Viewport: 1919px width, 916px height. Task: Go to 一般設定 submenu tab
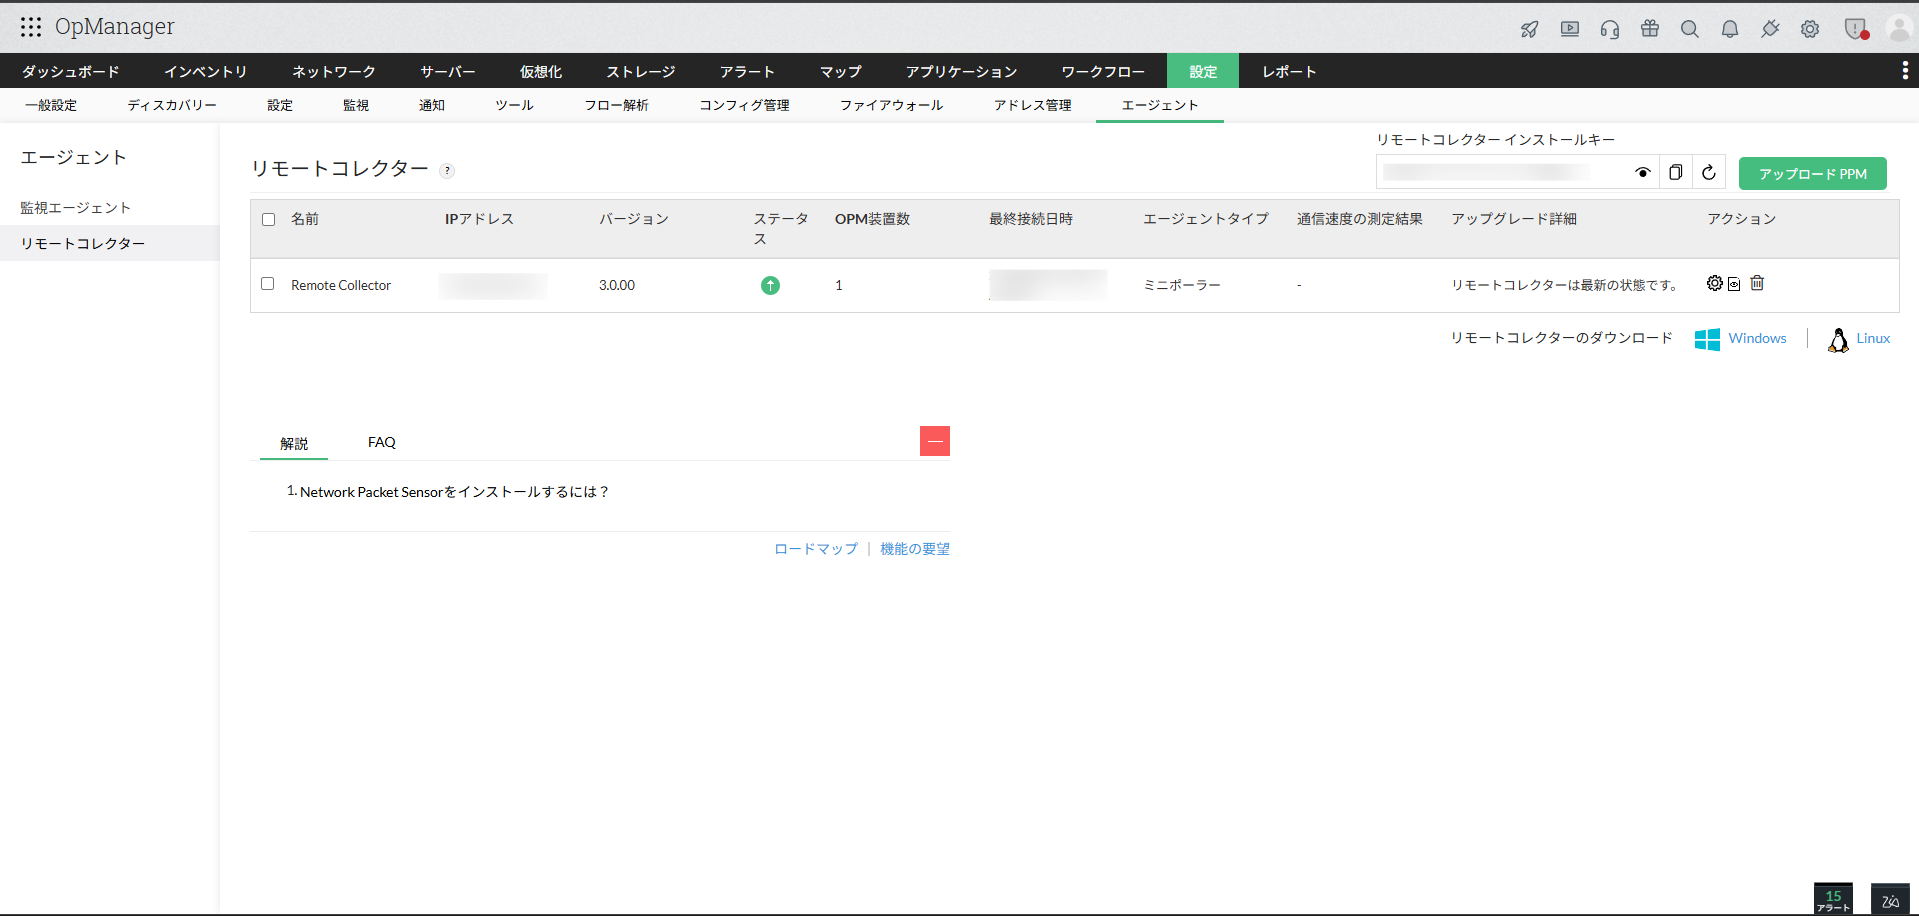pos(50,105)
